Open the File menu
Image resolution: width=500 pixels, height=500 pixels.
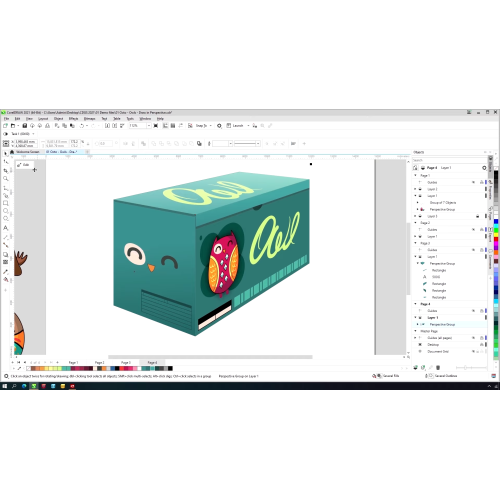[x=6, y=119]
